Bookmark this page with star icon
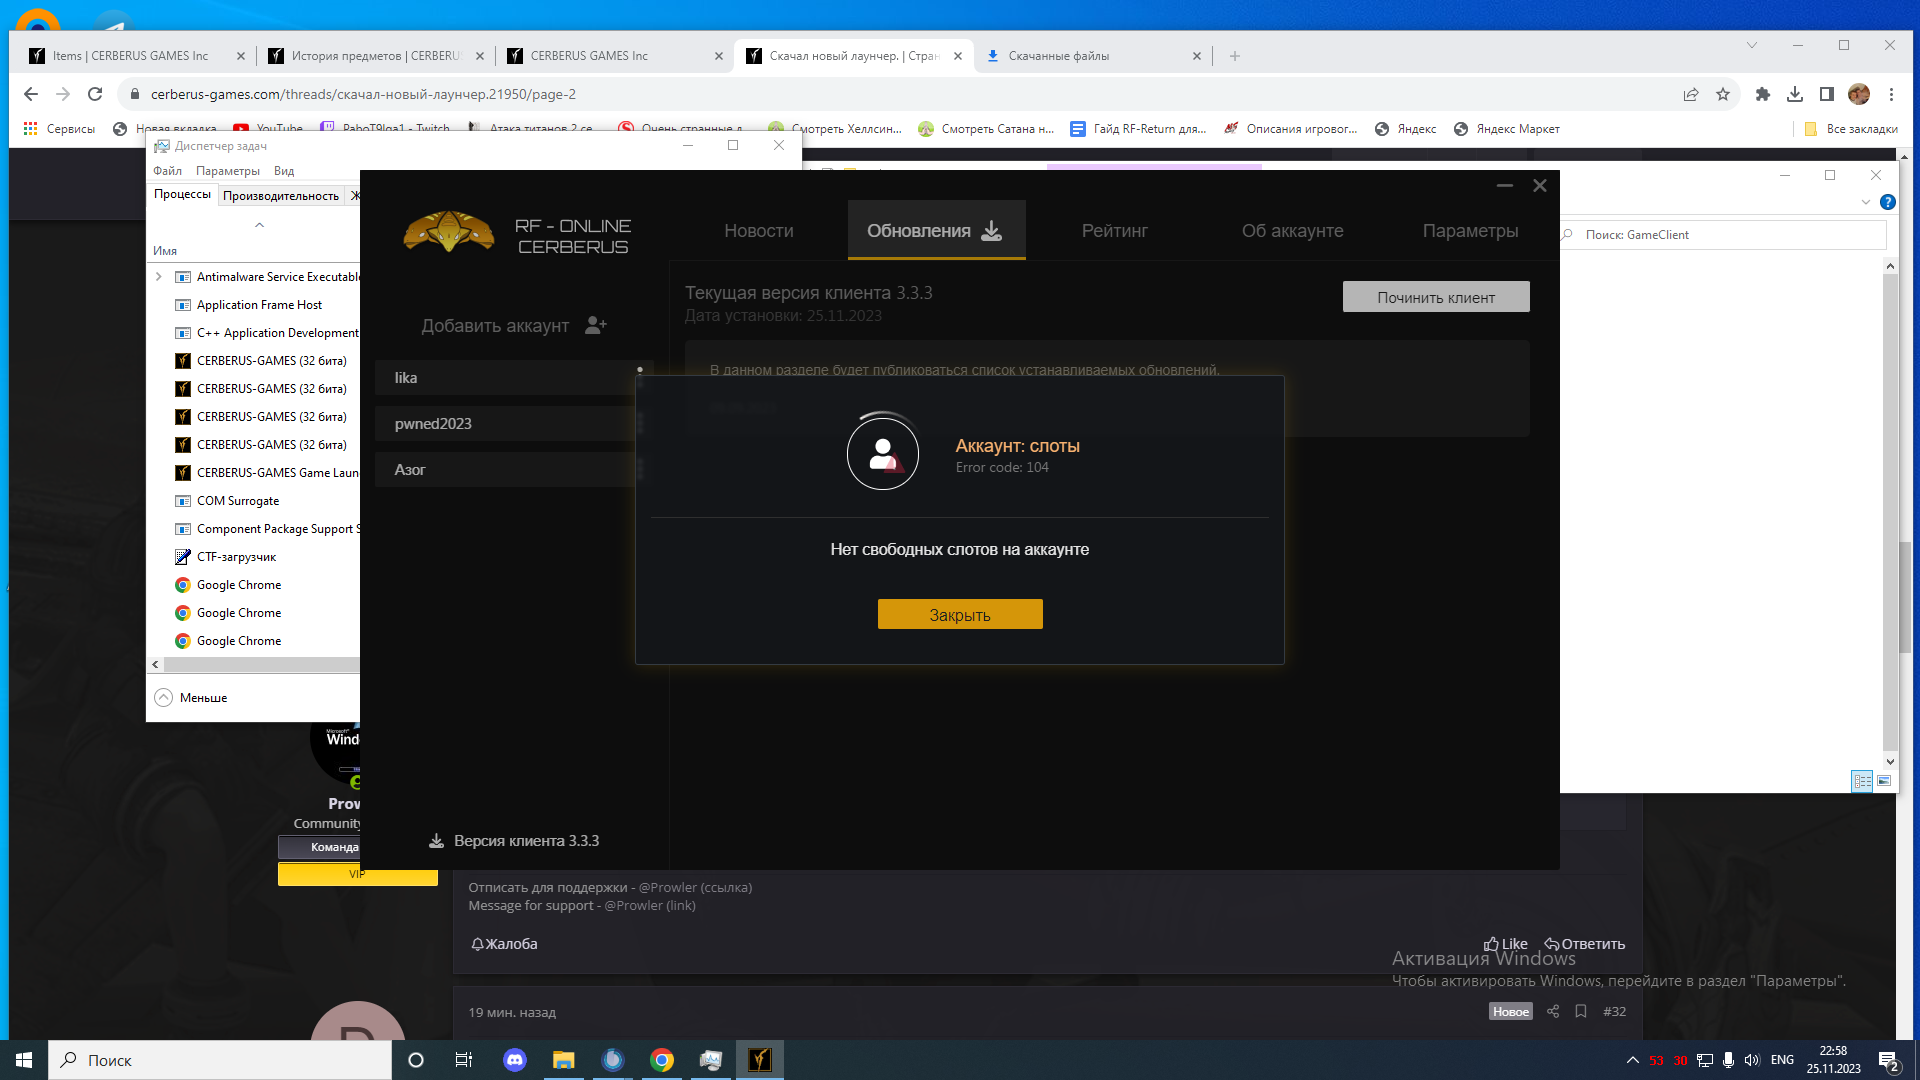The width and height of the screenshot is (1920, 1080). 1723,94
